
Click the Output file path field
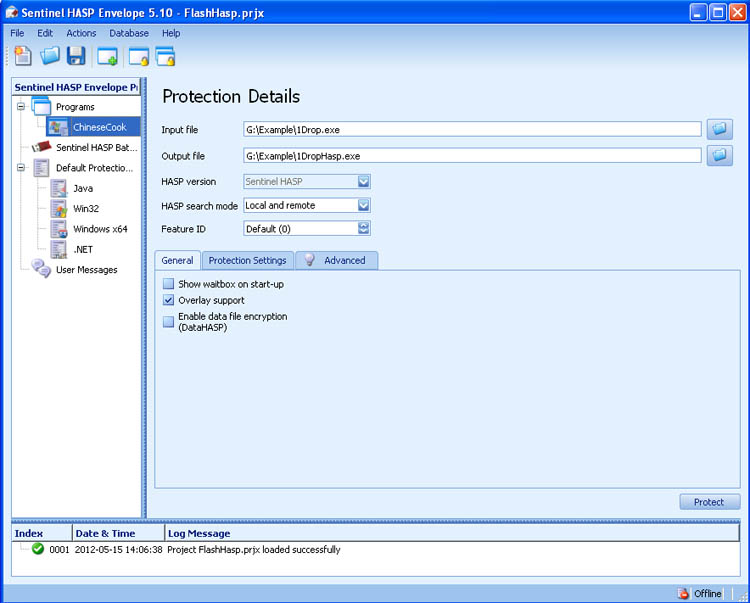pos(472,156)
